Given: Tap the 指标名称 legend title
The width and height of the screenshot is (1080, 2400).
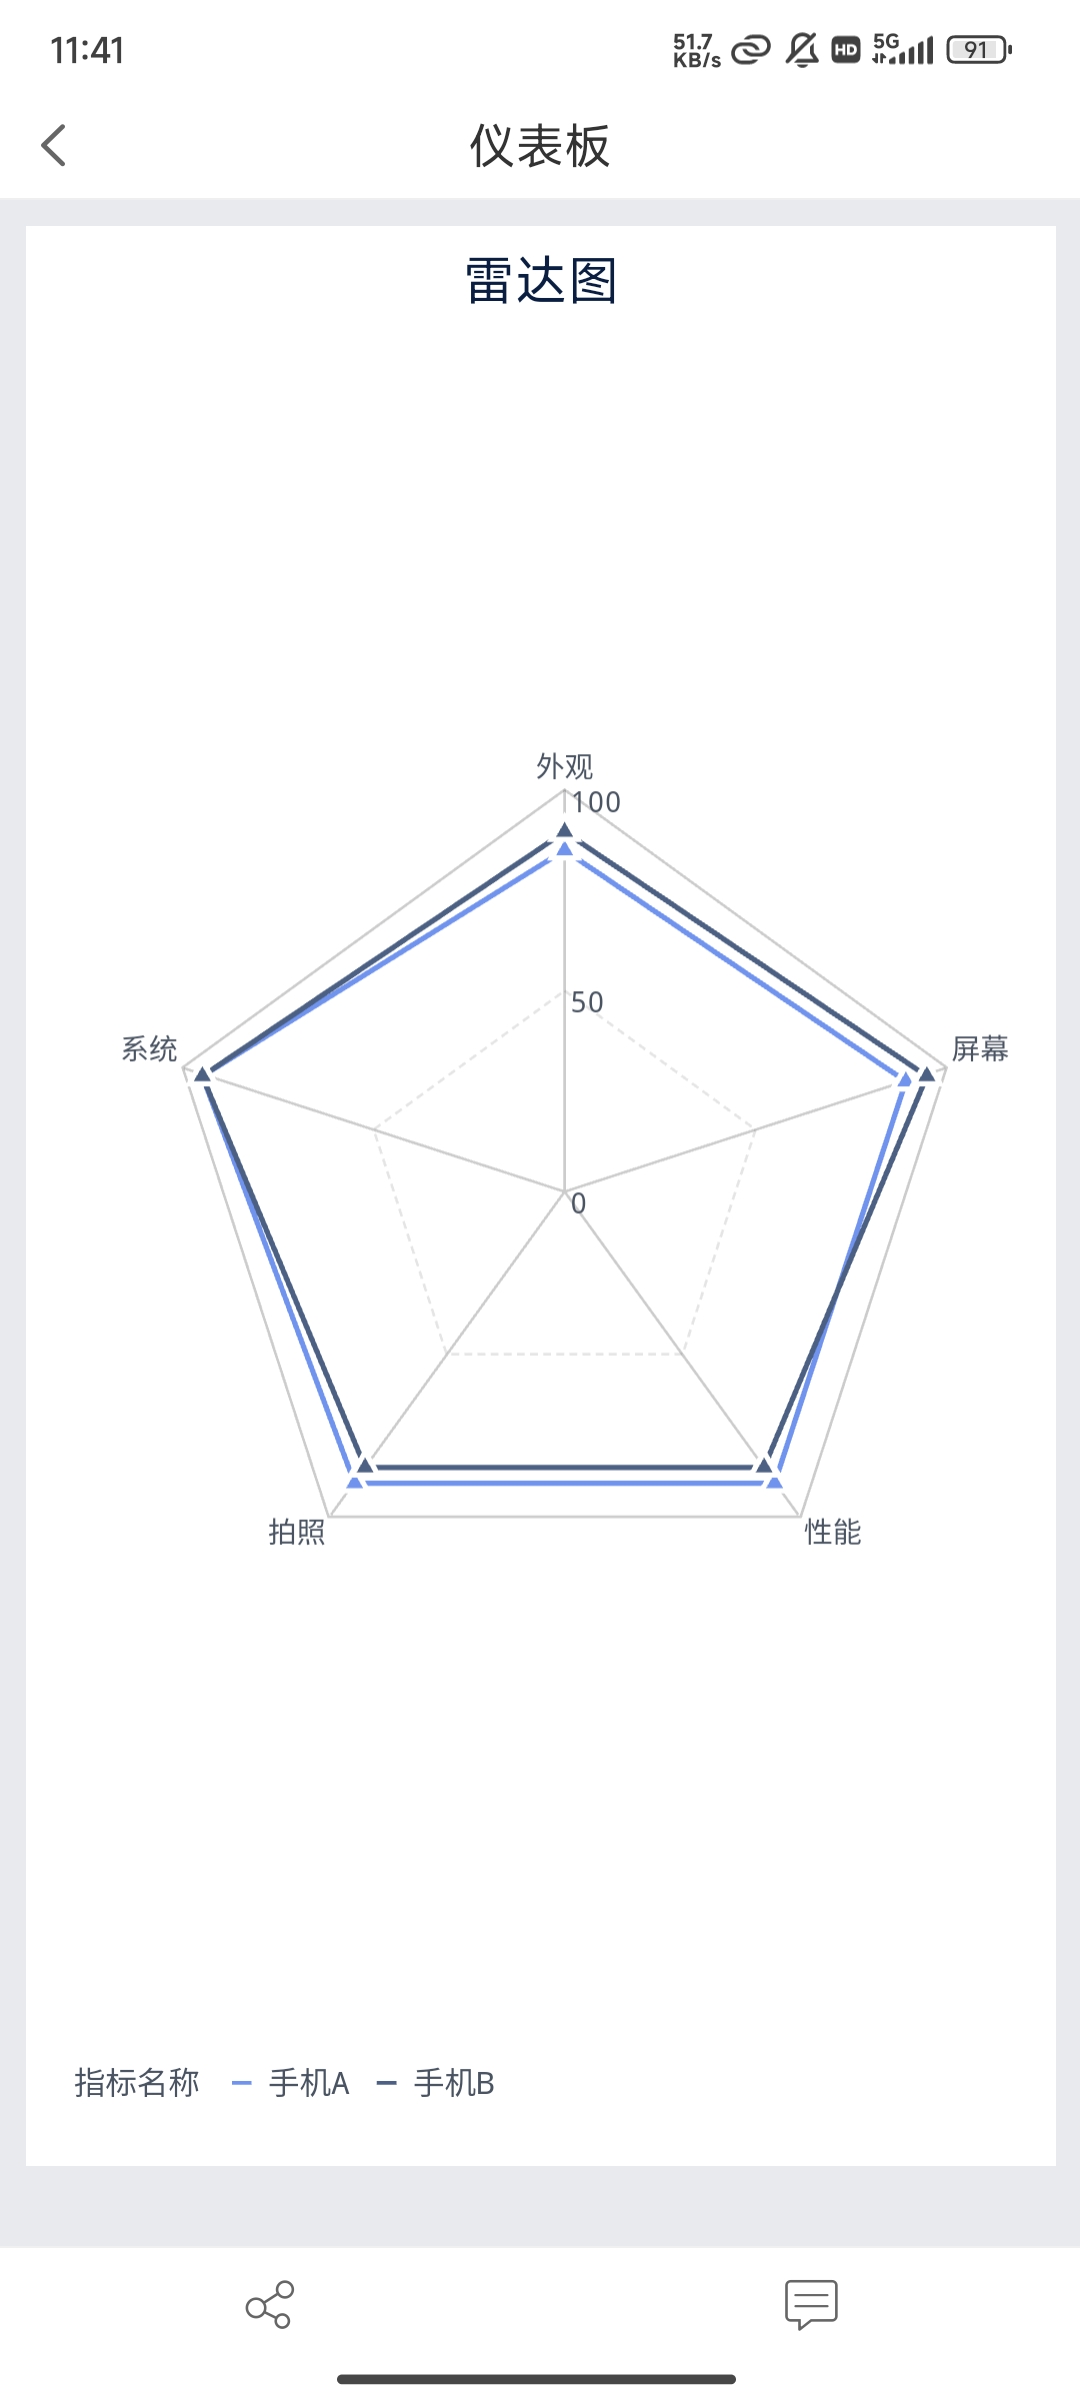Looking at the screenshot, I should (x=137, y=2083).
